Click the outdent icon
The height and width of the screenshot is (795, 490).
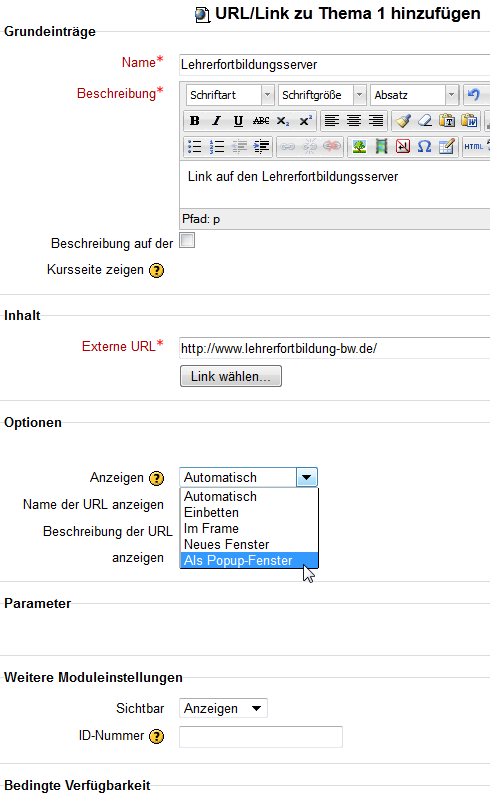tap(239, 147)
